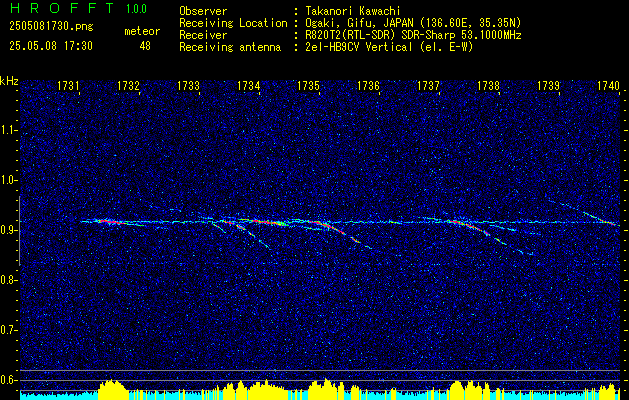Click the kHz axis unit label
The height and width of the screenshot is (400, 629).
9,81
